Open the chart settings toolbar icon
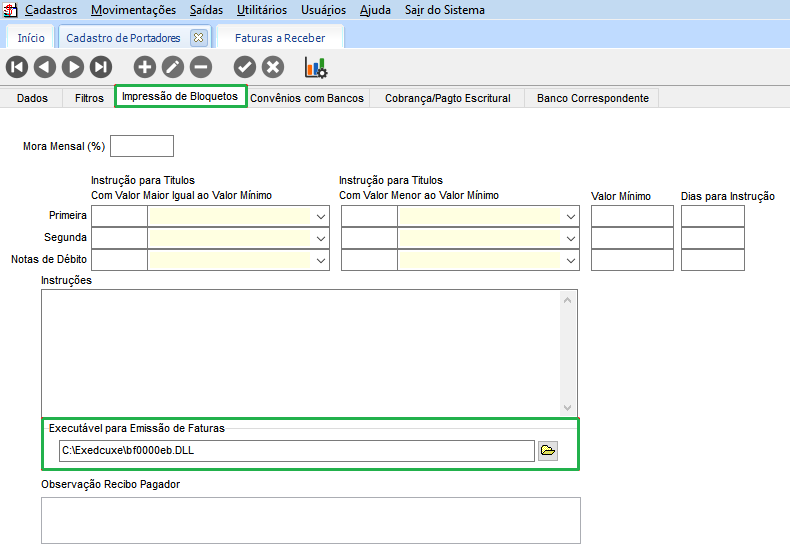The height and width of the screenshot is (555, 790). [x=316, y=67]
